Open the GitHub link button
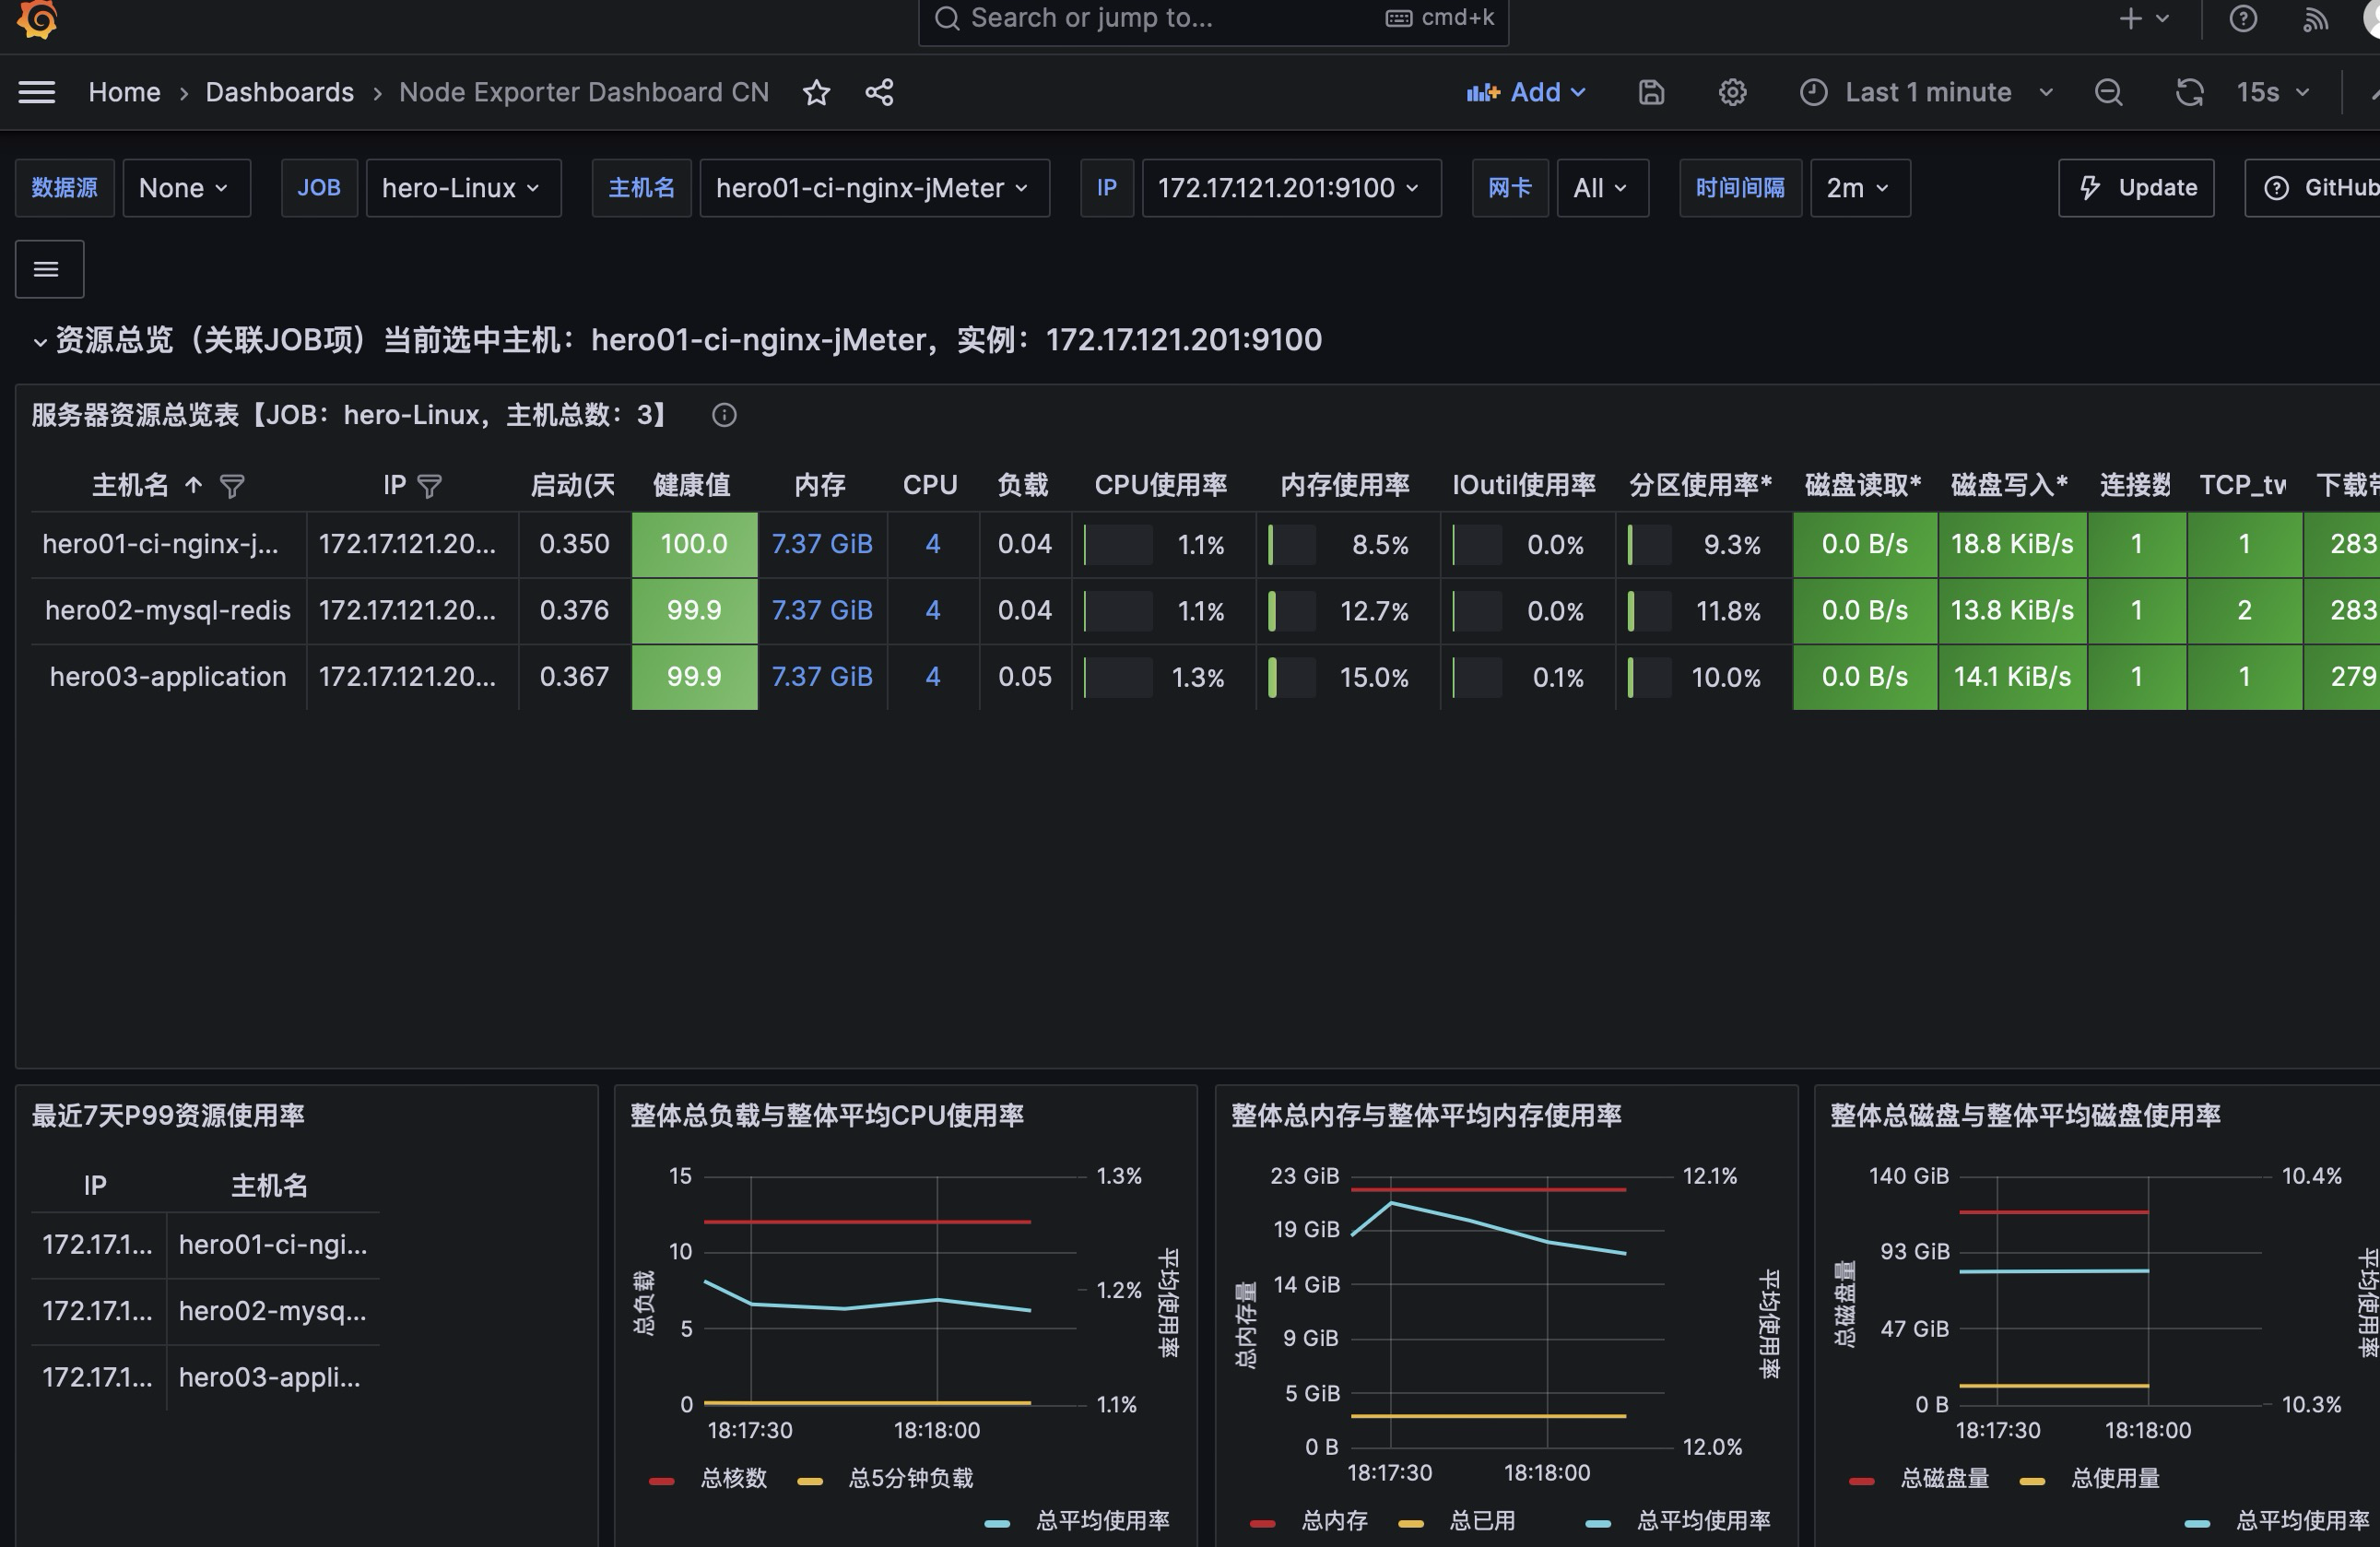 tap(2314, 188)
